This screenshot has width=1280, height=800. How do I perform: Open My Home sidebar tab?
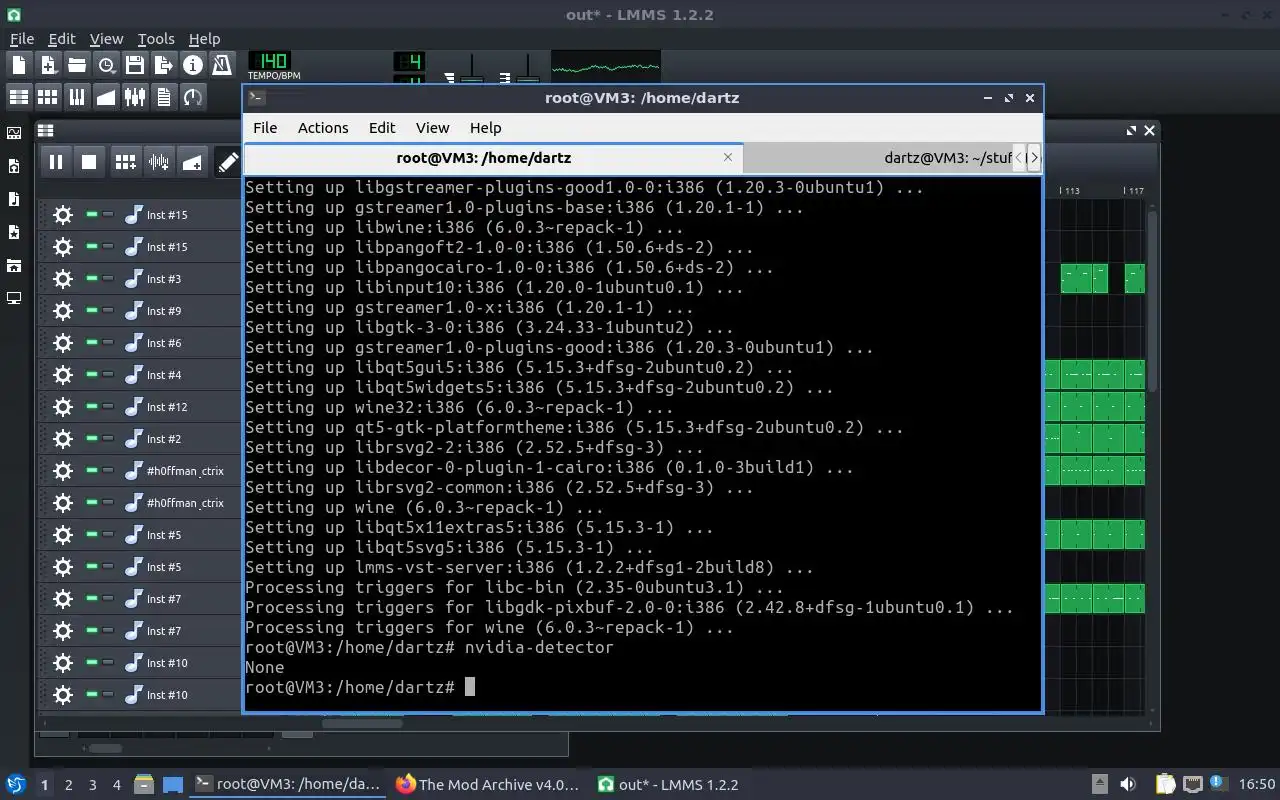point(14,265)
